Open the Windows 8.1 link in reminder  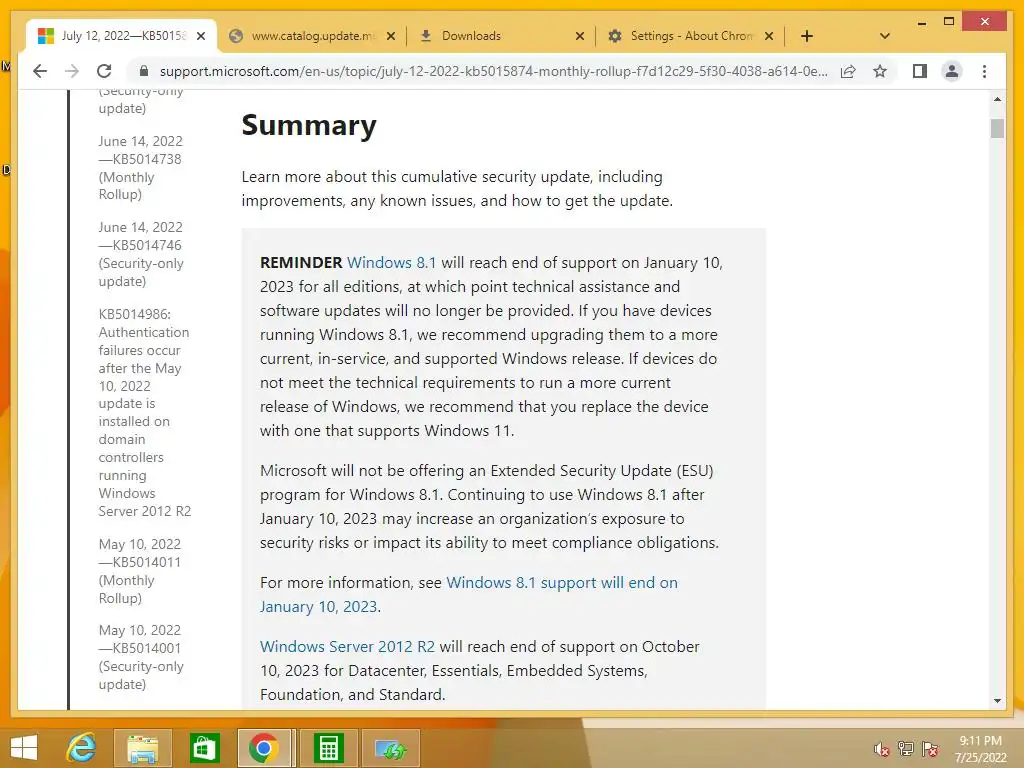click(391, 263)
